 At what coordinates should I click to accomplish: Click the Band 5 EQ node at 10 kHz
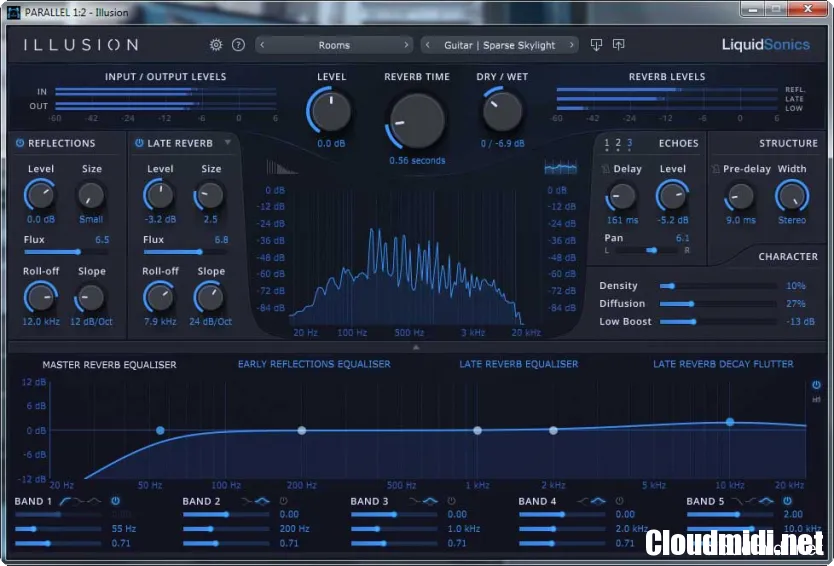tap(730, 422)
